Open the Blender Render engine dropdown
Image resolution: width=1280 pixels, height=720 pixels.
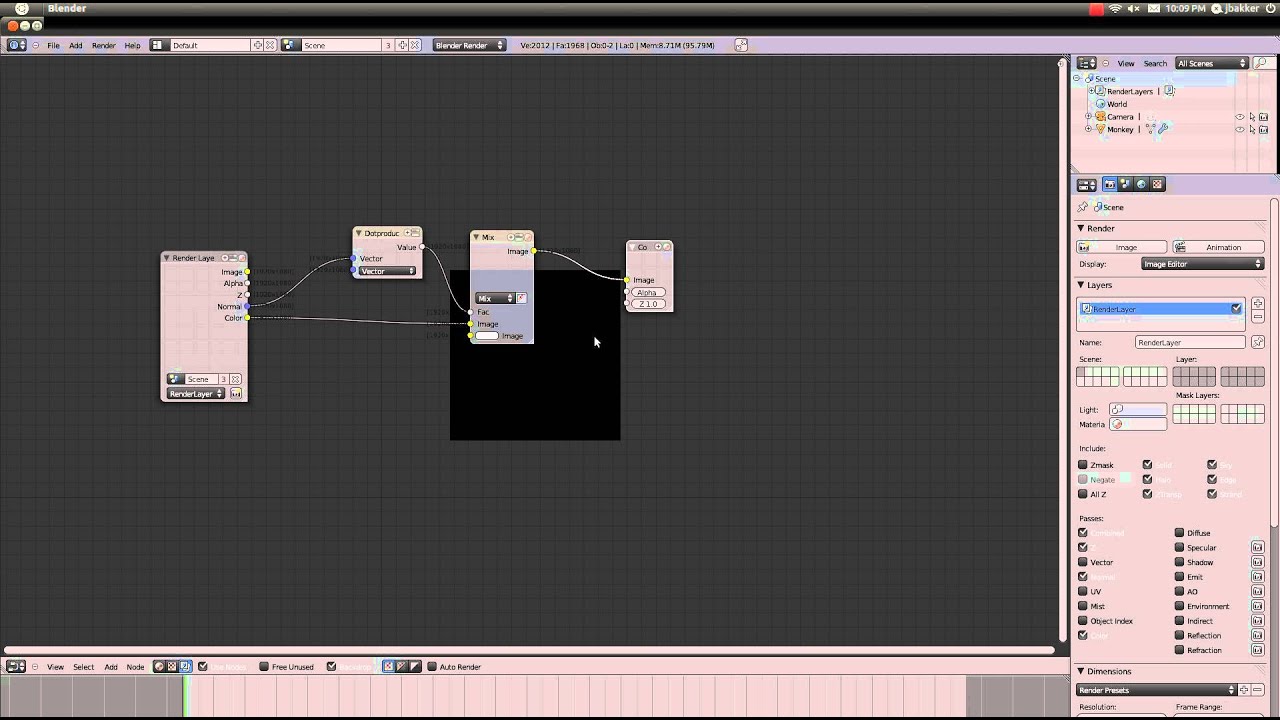pyautogui.click(x=469, y=45)
